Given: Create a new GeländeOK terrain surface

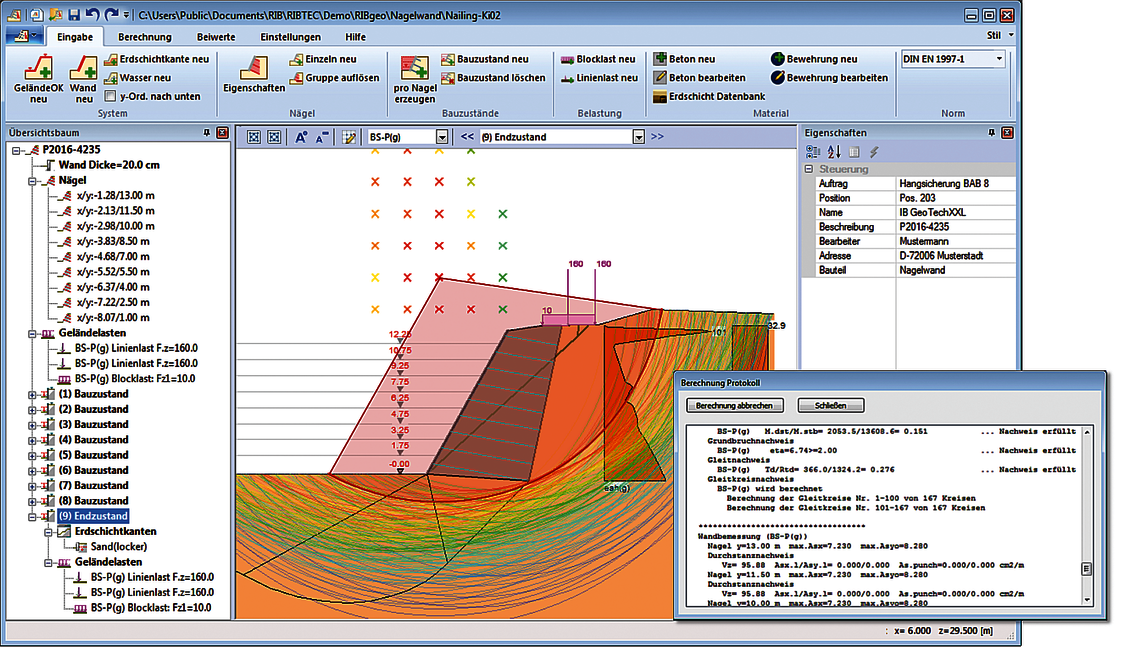Looking at the screenshot, I should [x=39, y=79].
